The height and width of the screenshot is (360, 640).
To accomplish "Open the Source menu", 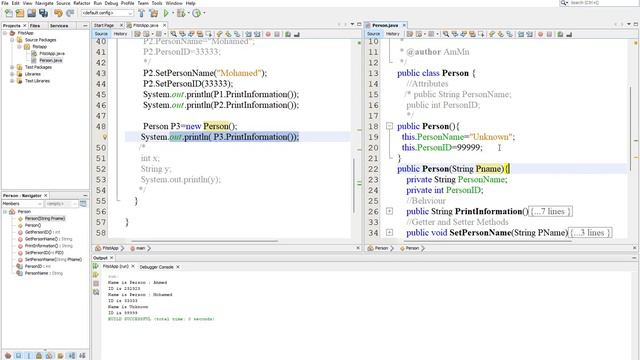I will click(63, 3).
